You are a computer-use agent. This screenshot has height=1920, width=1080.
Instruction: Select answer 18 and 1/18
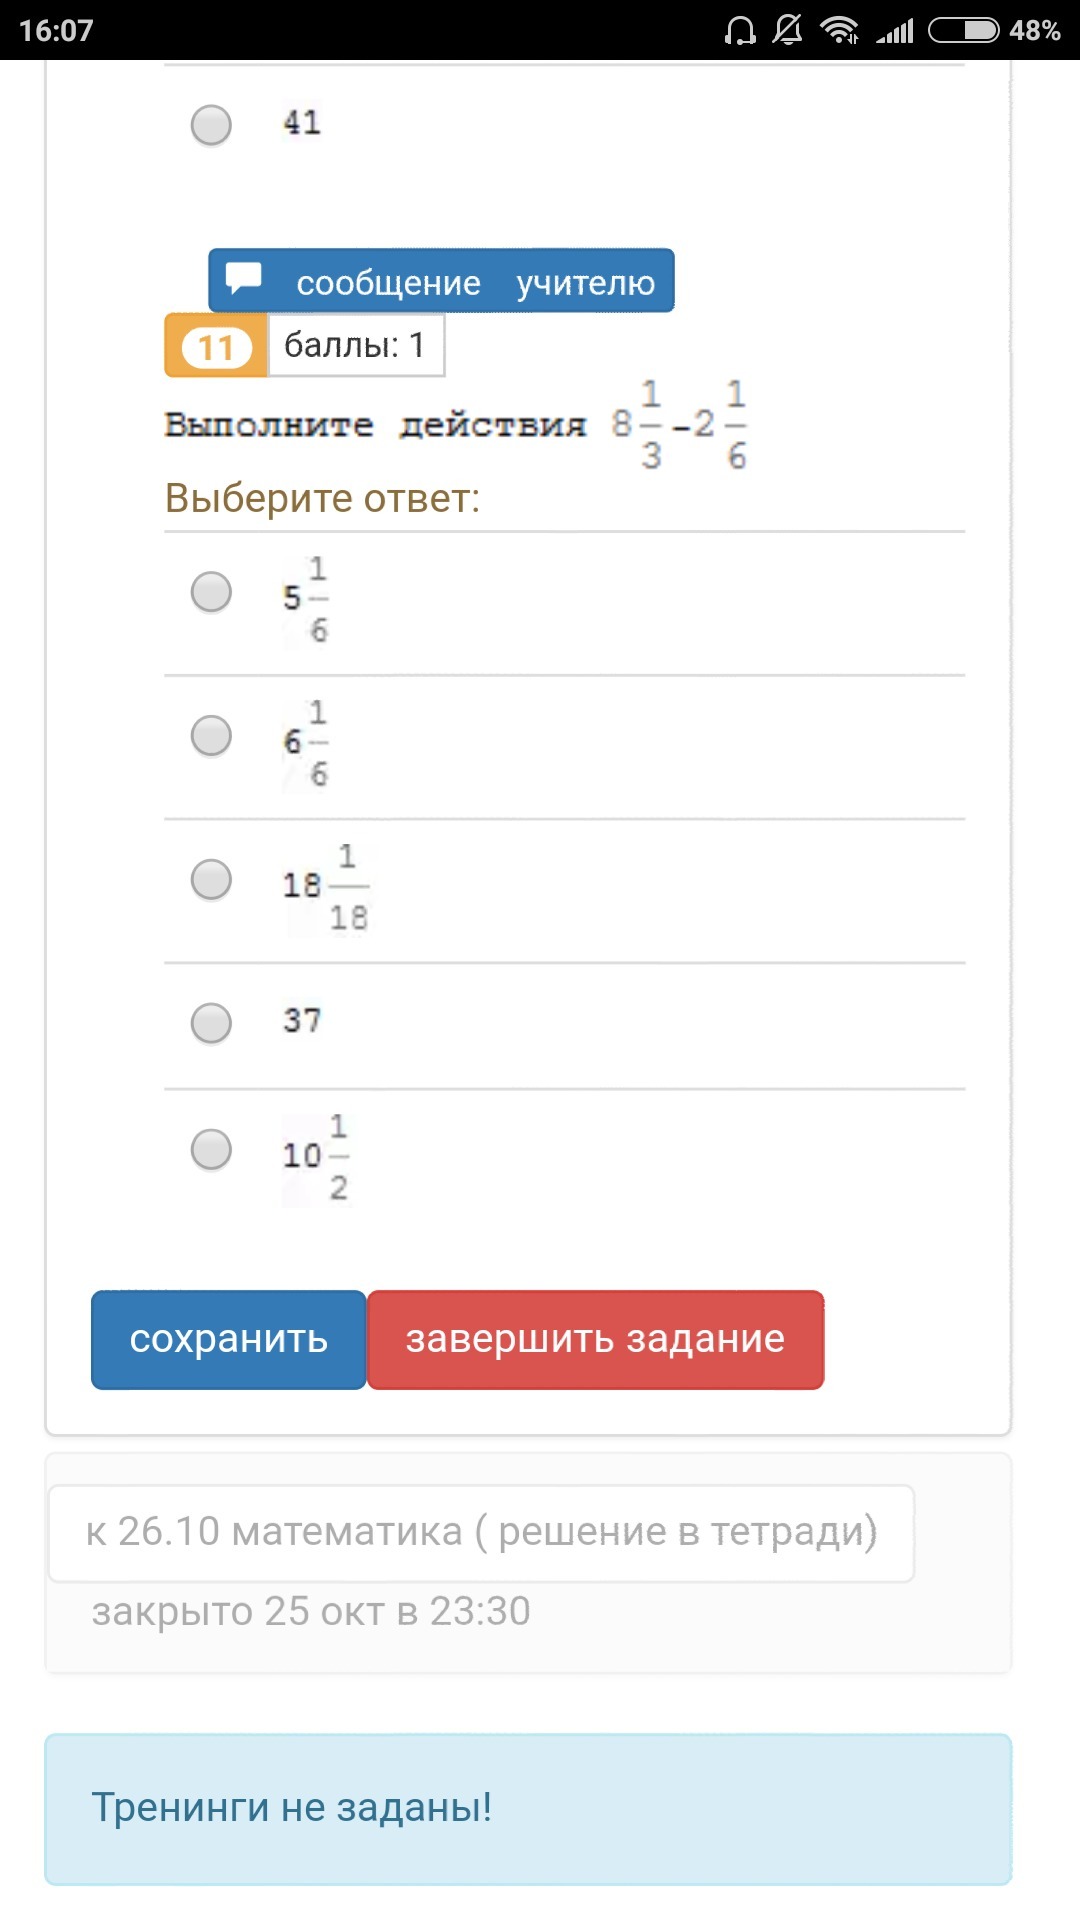coord(211,880)
